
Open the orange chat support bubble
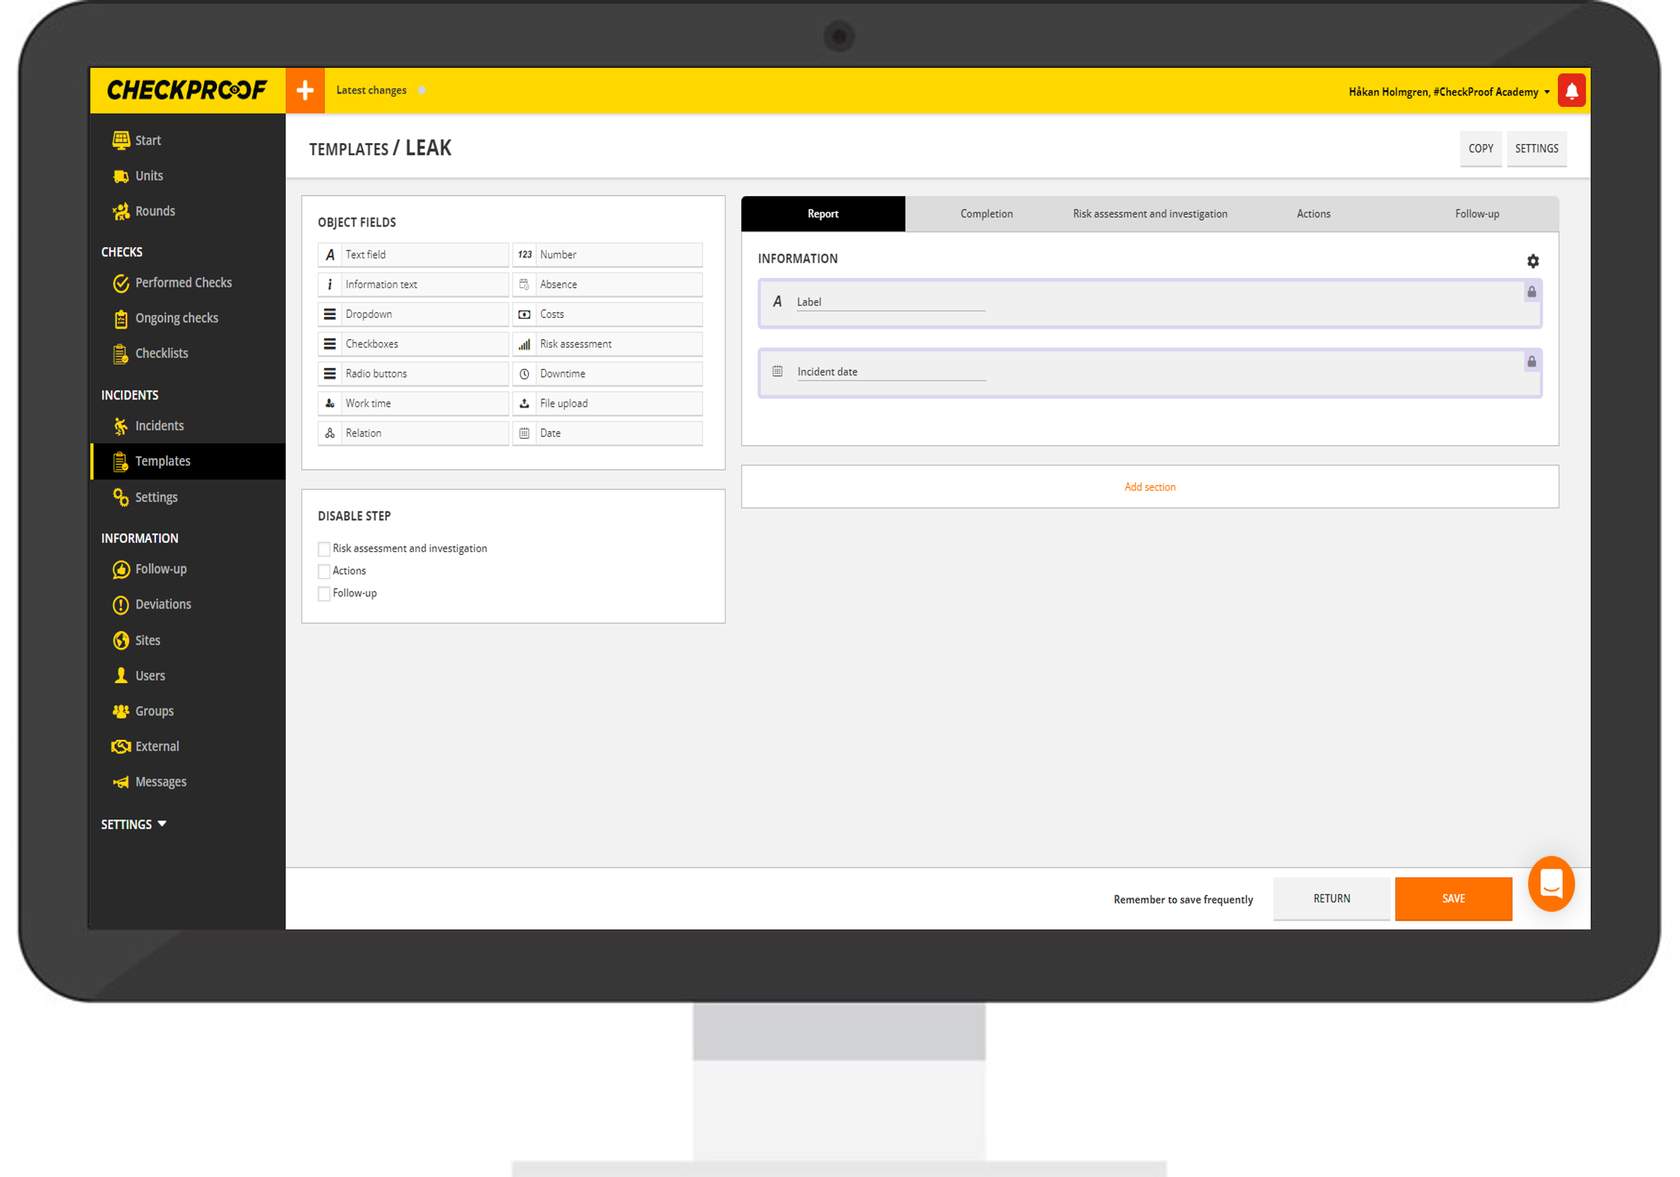point(1551,884)
